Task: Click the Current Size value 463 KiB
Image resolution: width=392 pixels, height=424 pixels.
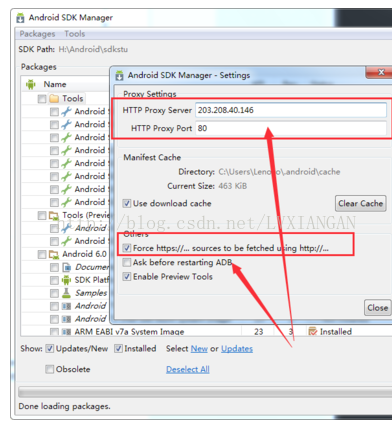Action: [233, 186]
